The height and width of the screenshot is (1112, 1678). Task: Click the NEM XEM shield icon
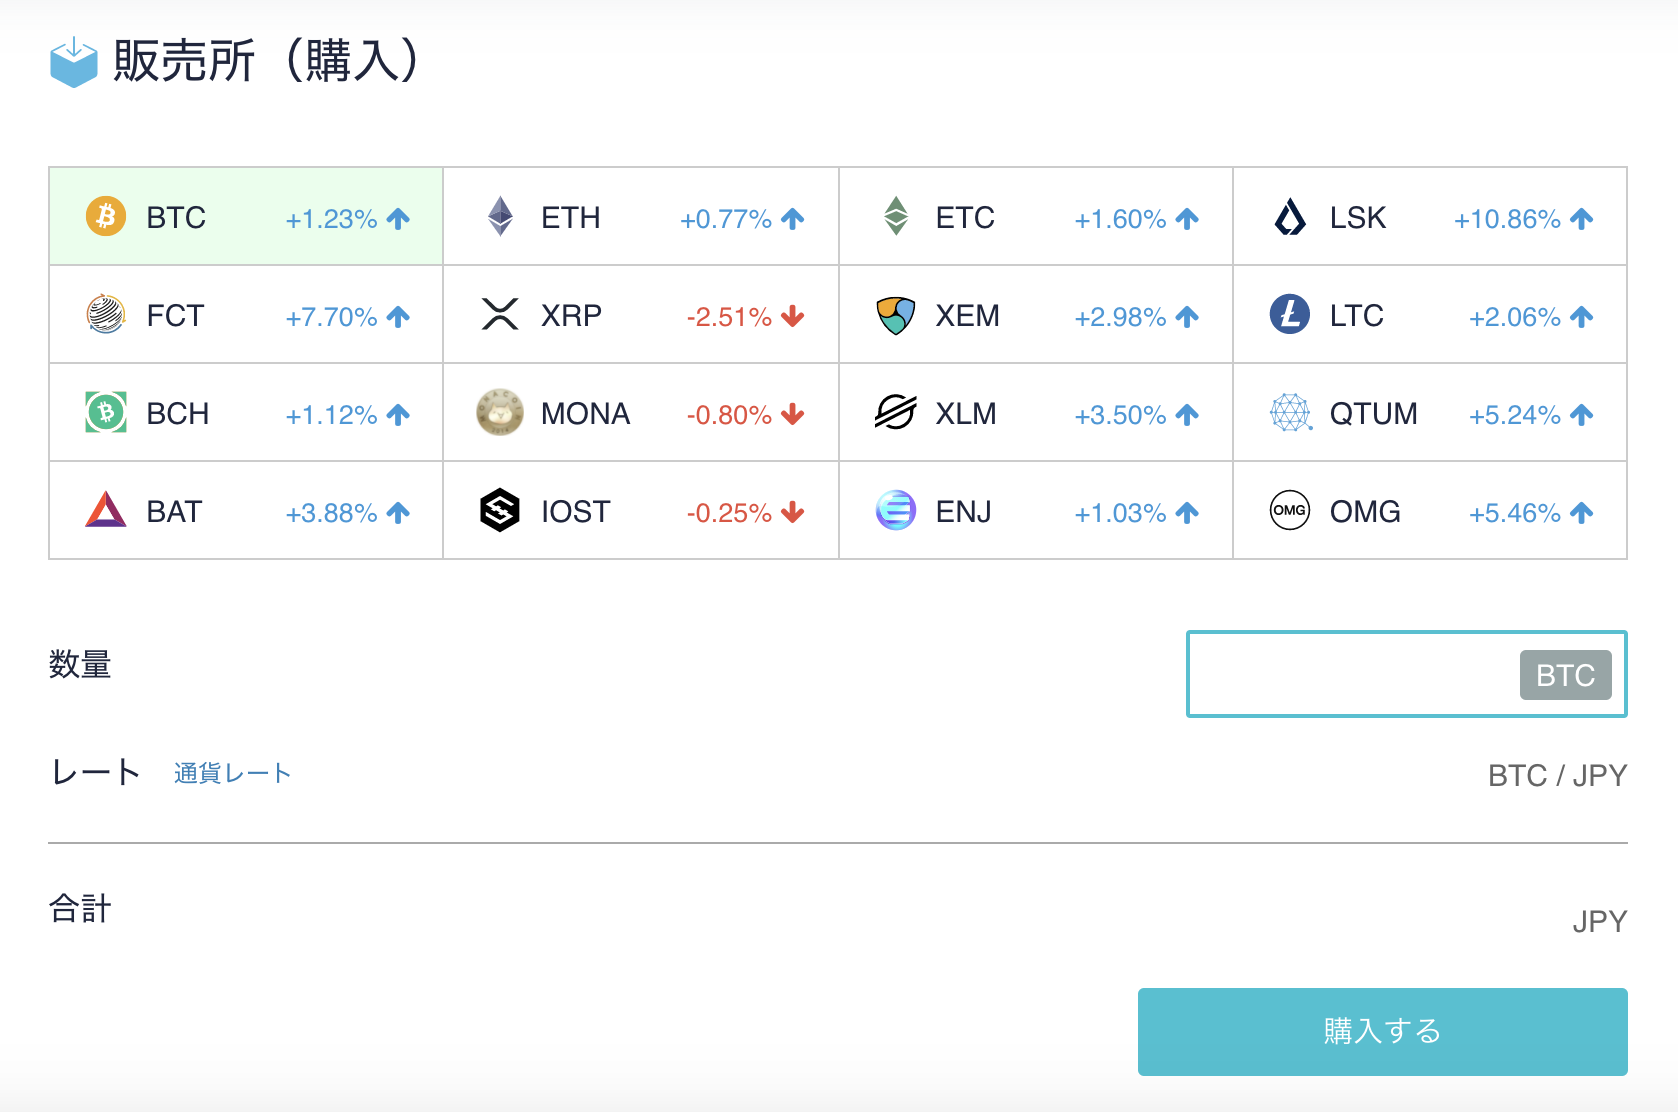896,315
